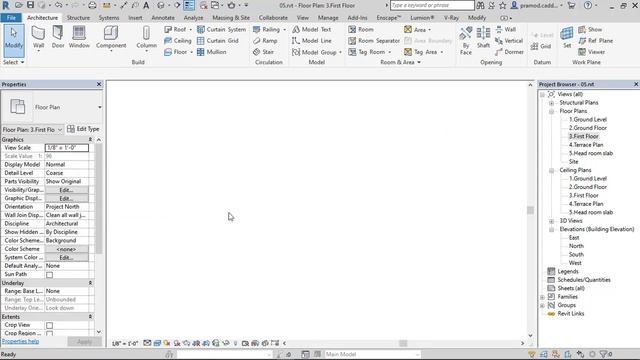640x360 pixels.
Task: Open the 1.Ground Level floor plan
Action: (x=588, y=120)
